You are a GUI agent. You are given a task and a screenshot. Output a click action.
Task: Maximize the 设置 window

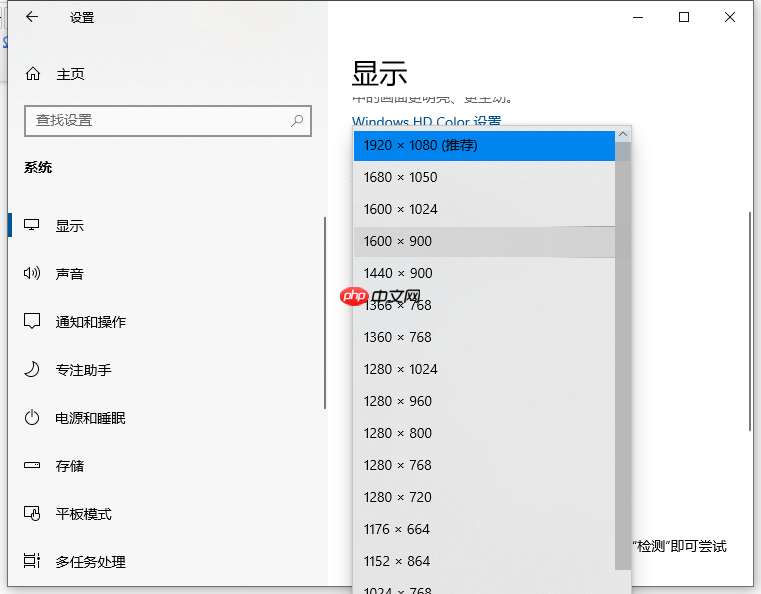click(x=684, y=17)
